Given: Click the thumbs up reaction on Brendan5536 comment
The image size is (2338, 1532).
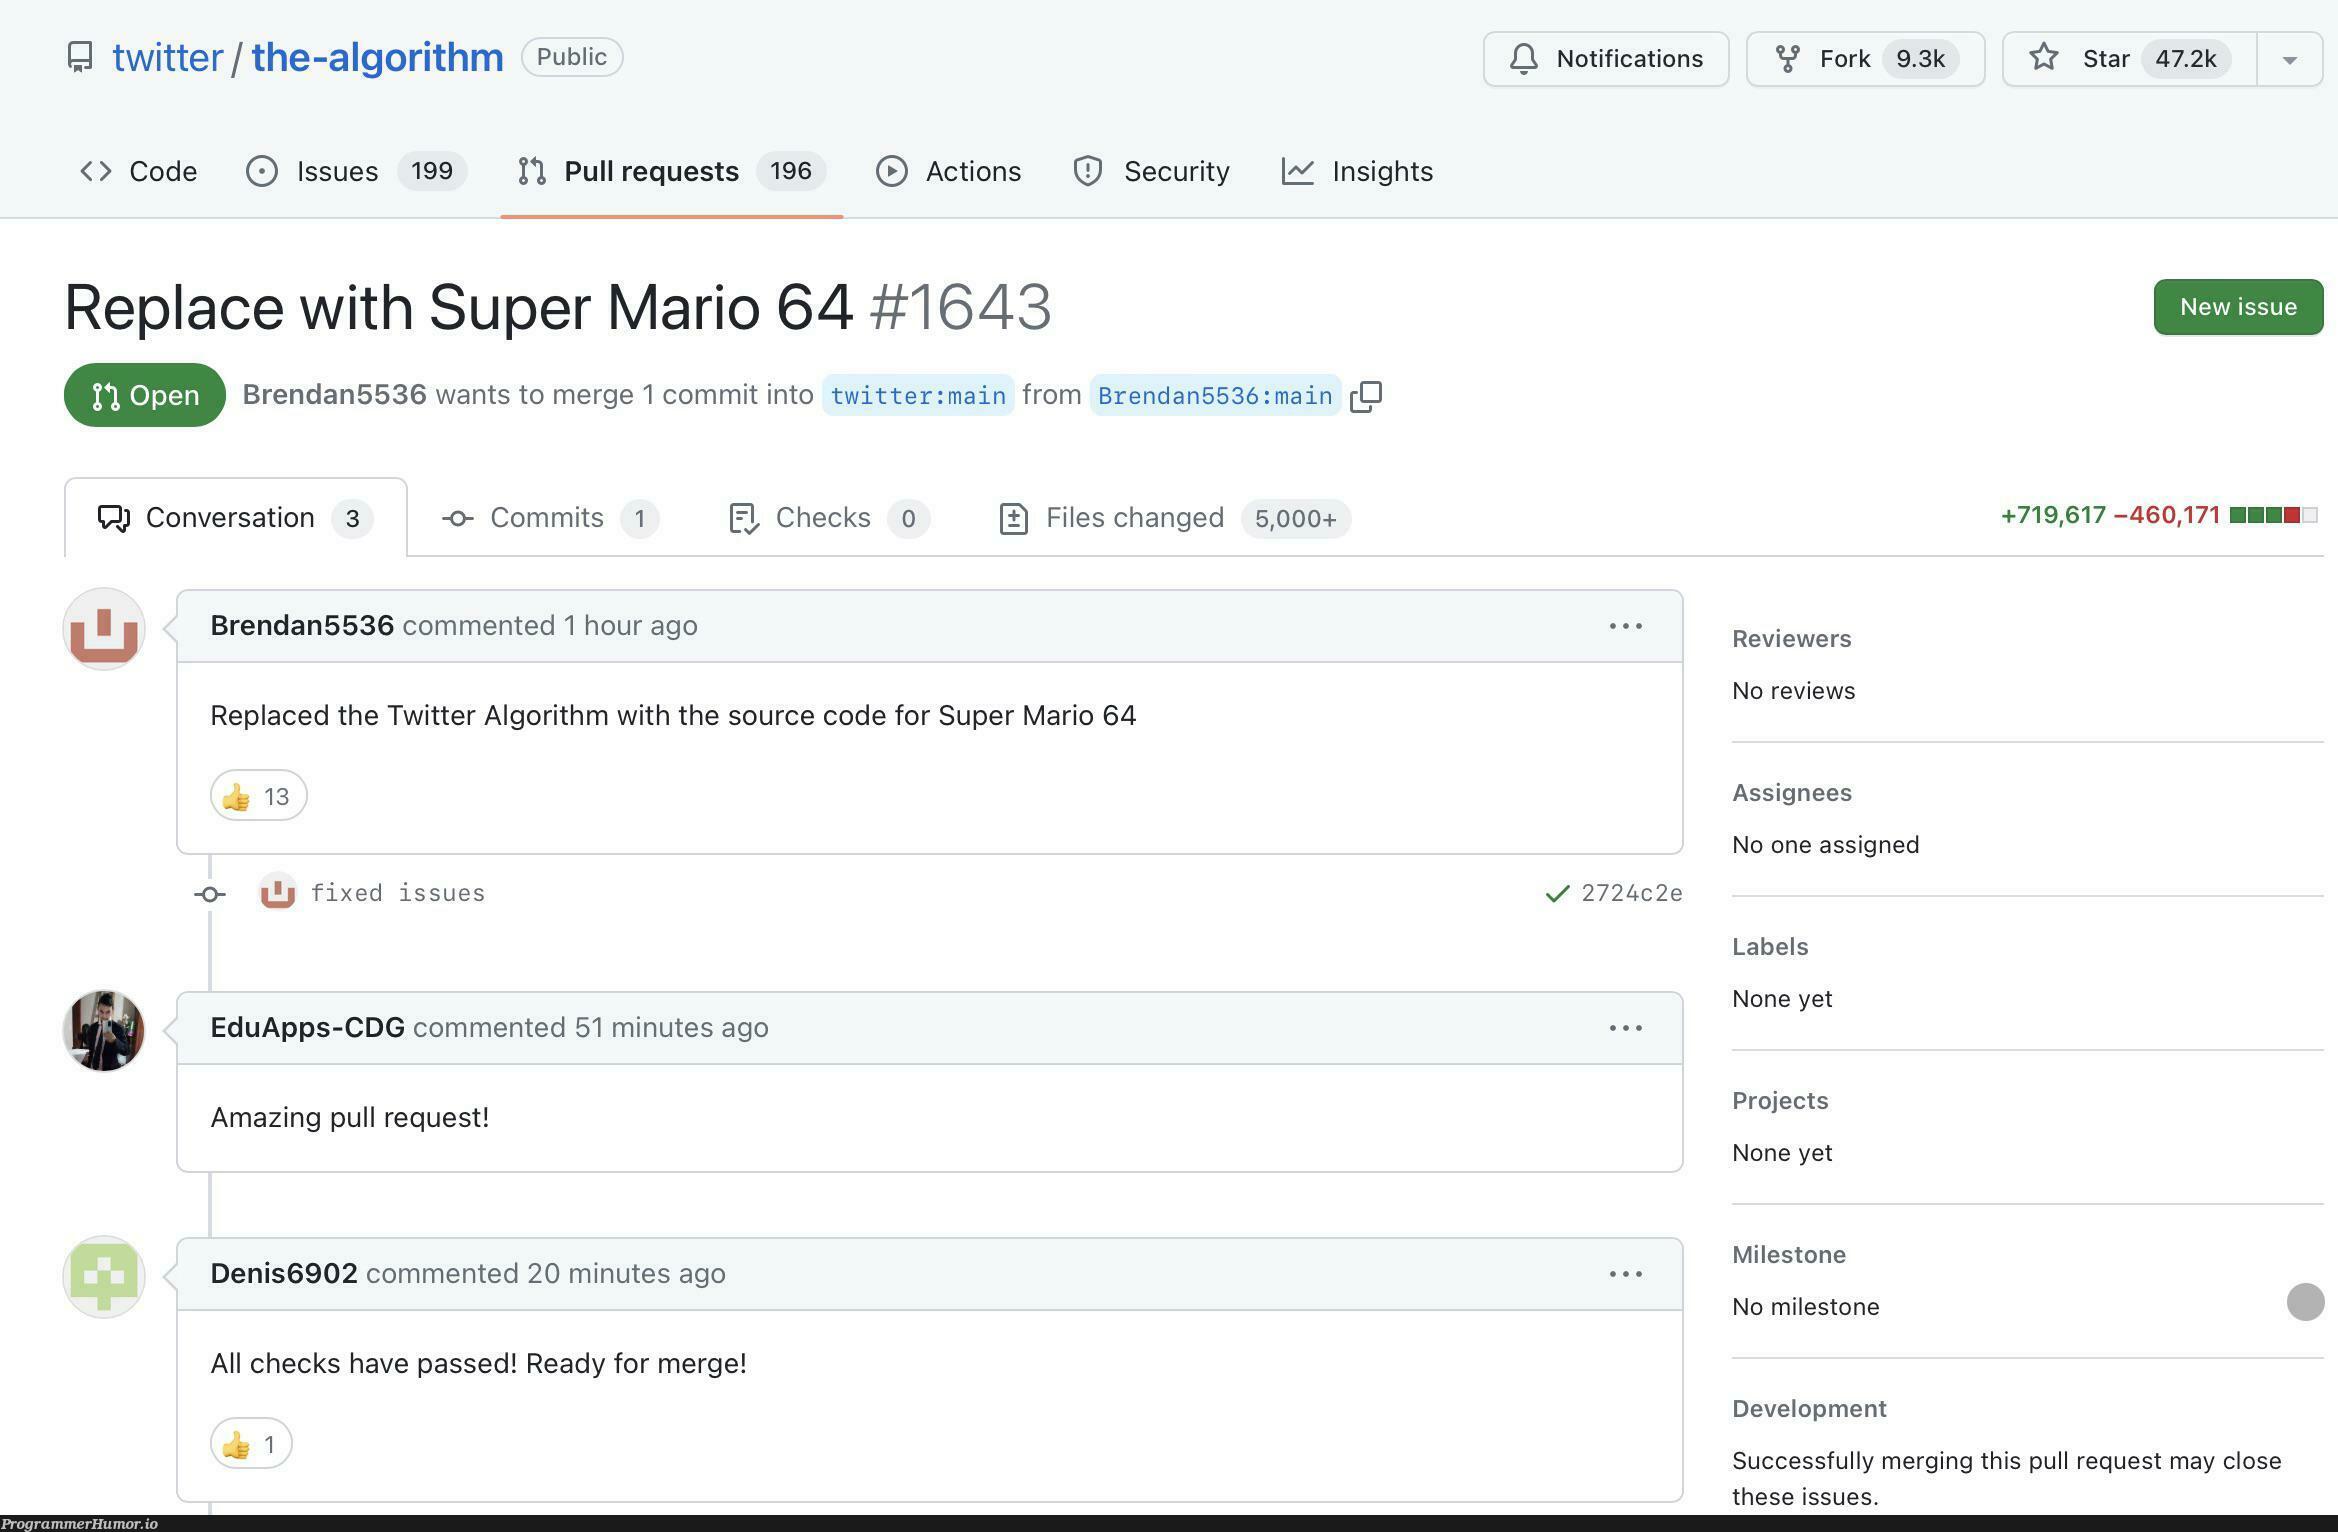Looking at the screenshot, I should click(255, 793).
